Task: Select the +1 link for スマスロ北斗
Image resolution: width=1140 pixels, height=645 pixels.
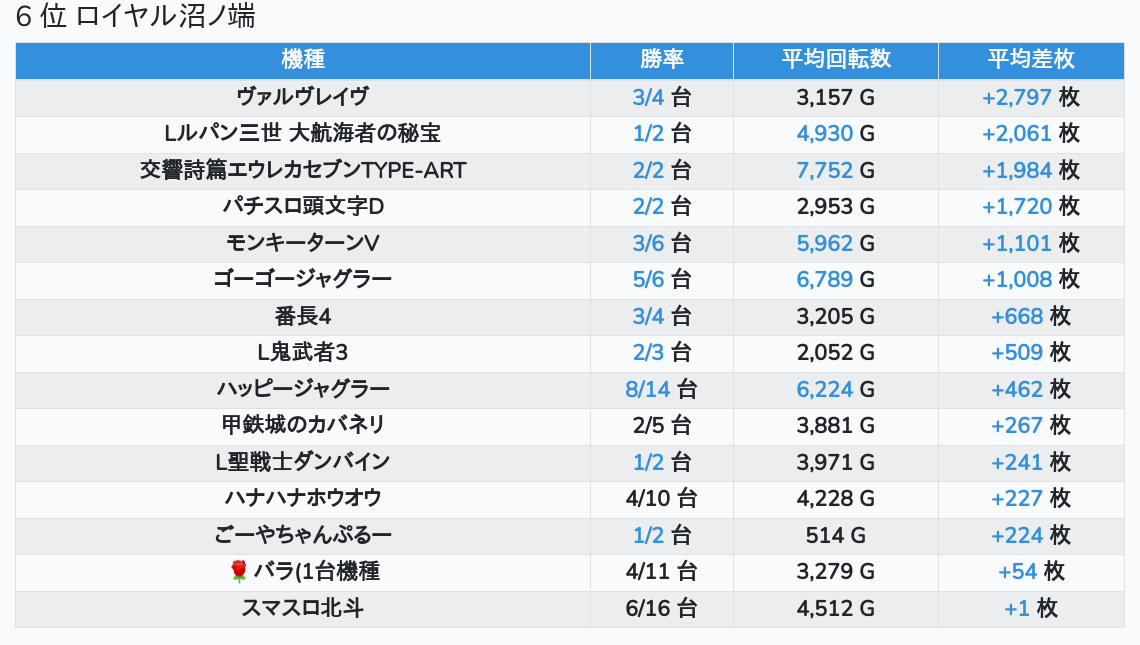Action: [x=1016, y=608]
